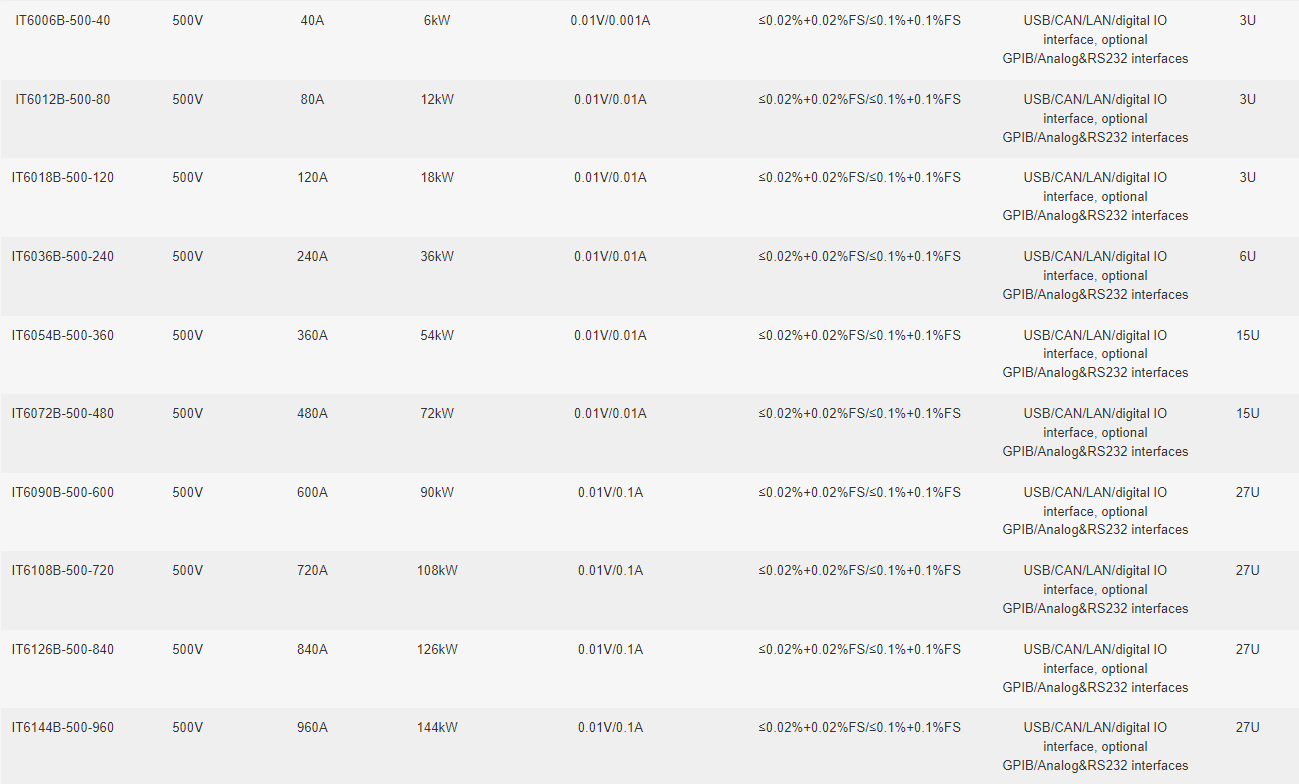Image resolution: width=1299 pixels, height=784 pixels.
Task: Select the IT6054B-500-360 model name
Action: tap(63, 335)
